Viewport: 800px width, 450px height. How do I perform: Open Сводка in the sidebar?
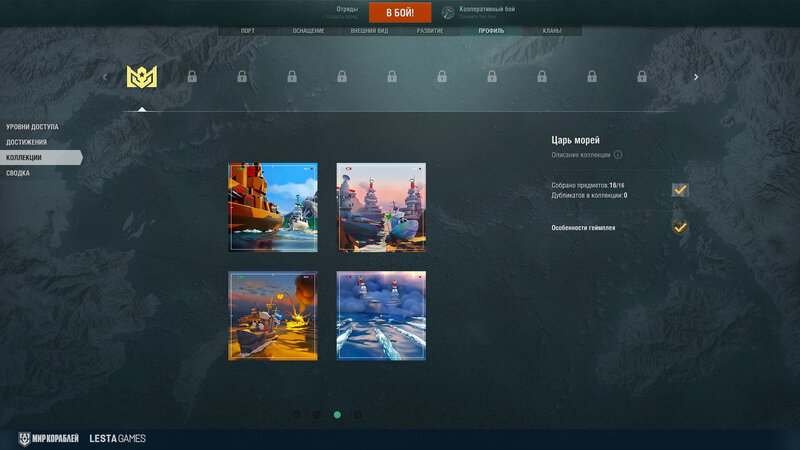click(x=18, y=173)
